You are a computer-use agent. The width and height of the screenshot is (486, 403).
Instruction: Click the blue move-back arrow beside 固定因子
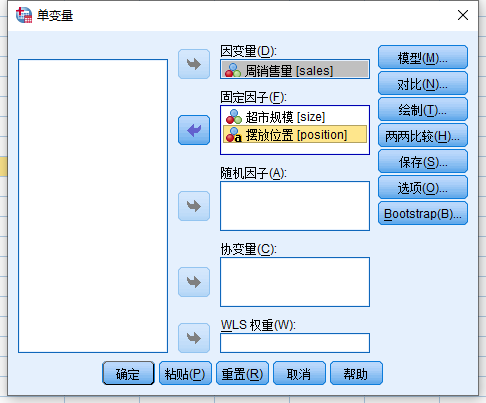(x=194, y=130)
